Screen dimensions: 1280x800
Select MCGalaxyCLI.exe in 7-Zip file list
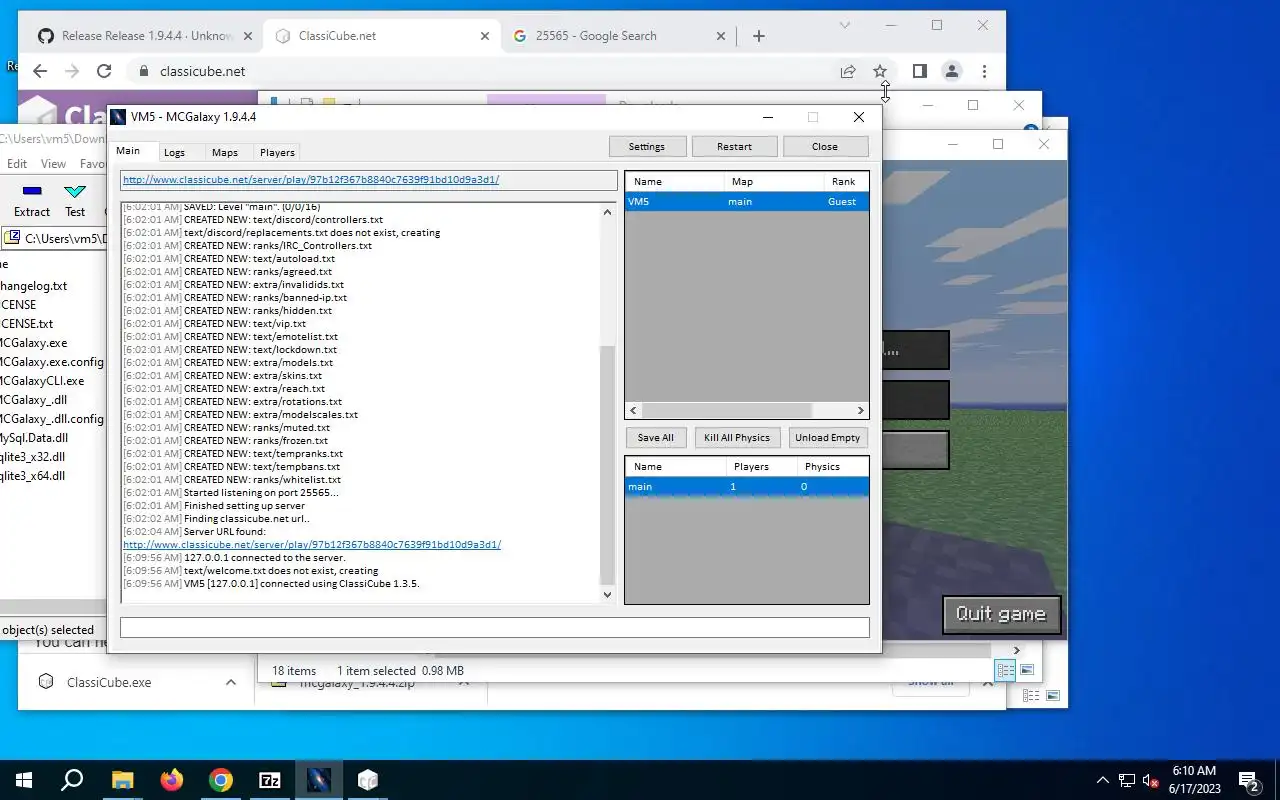[41, 381]
